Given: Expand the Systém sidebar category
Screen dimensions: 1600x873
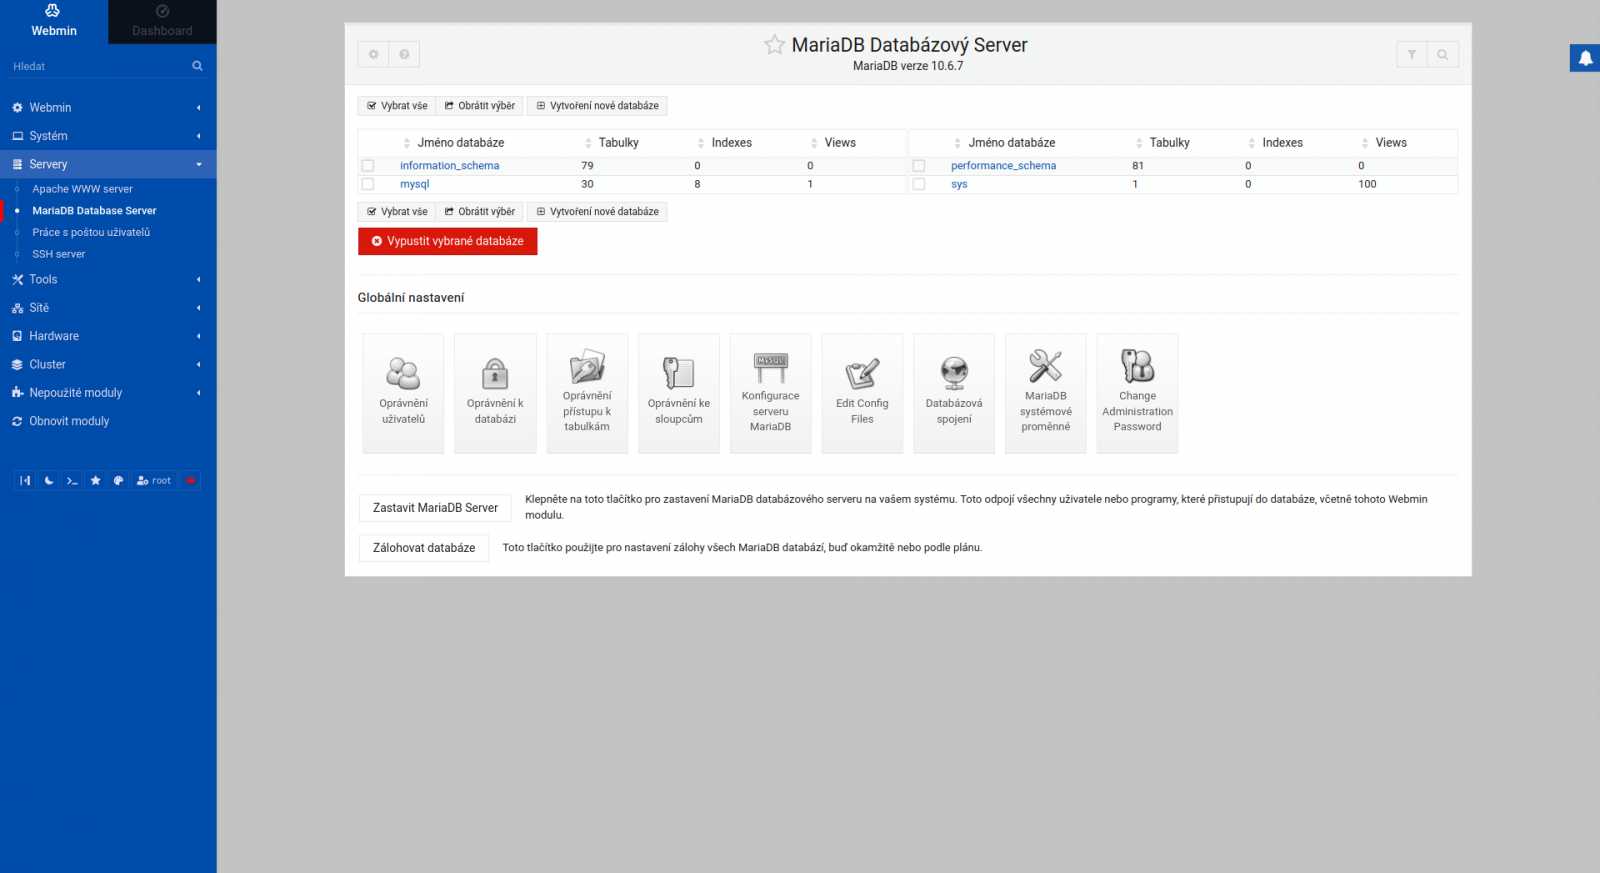Looking at the screenshot, I should [x=108, y=136].
